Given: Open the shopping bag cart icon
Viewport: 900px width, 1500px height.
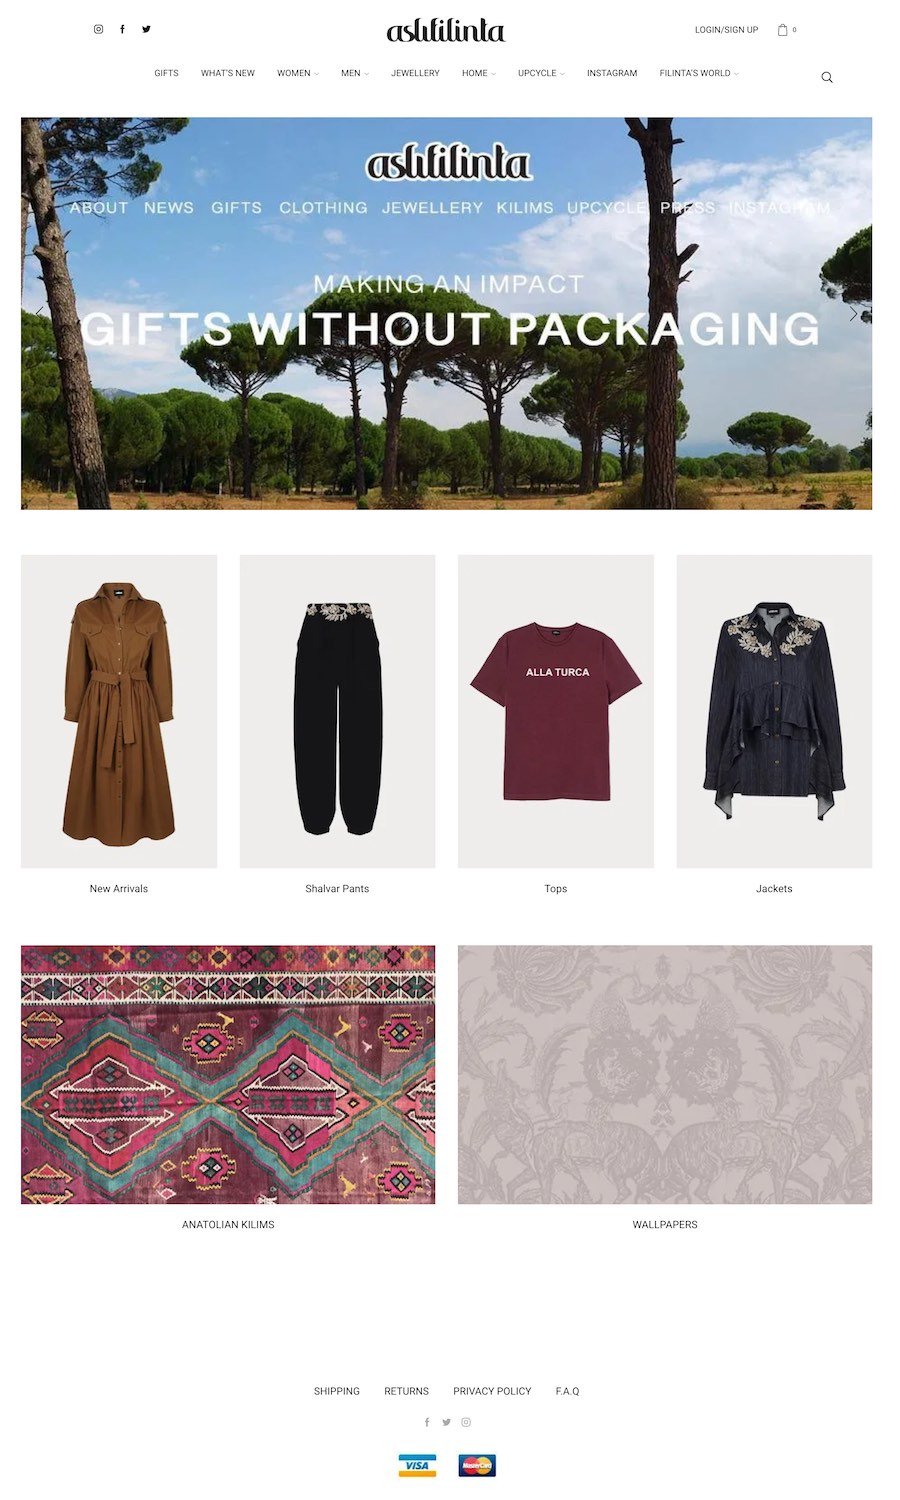Looking at the screenshot, I should tap(783, 30).
